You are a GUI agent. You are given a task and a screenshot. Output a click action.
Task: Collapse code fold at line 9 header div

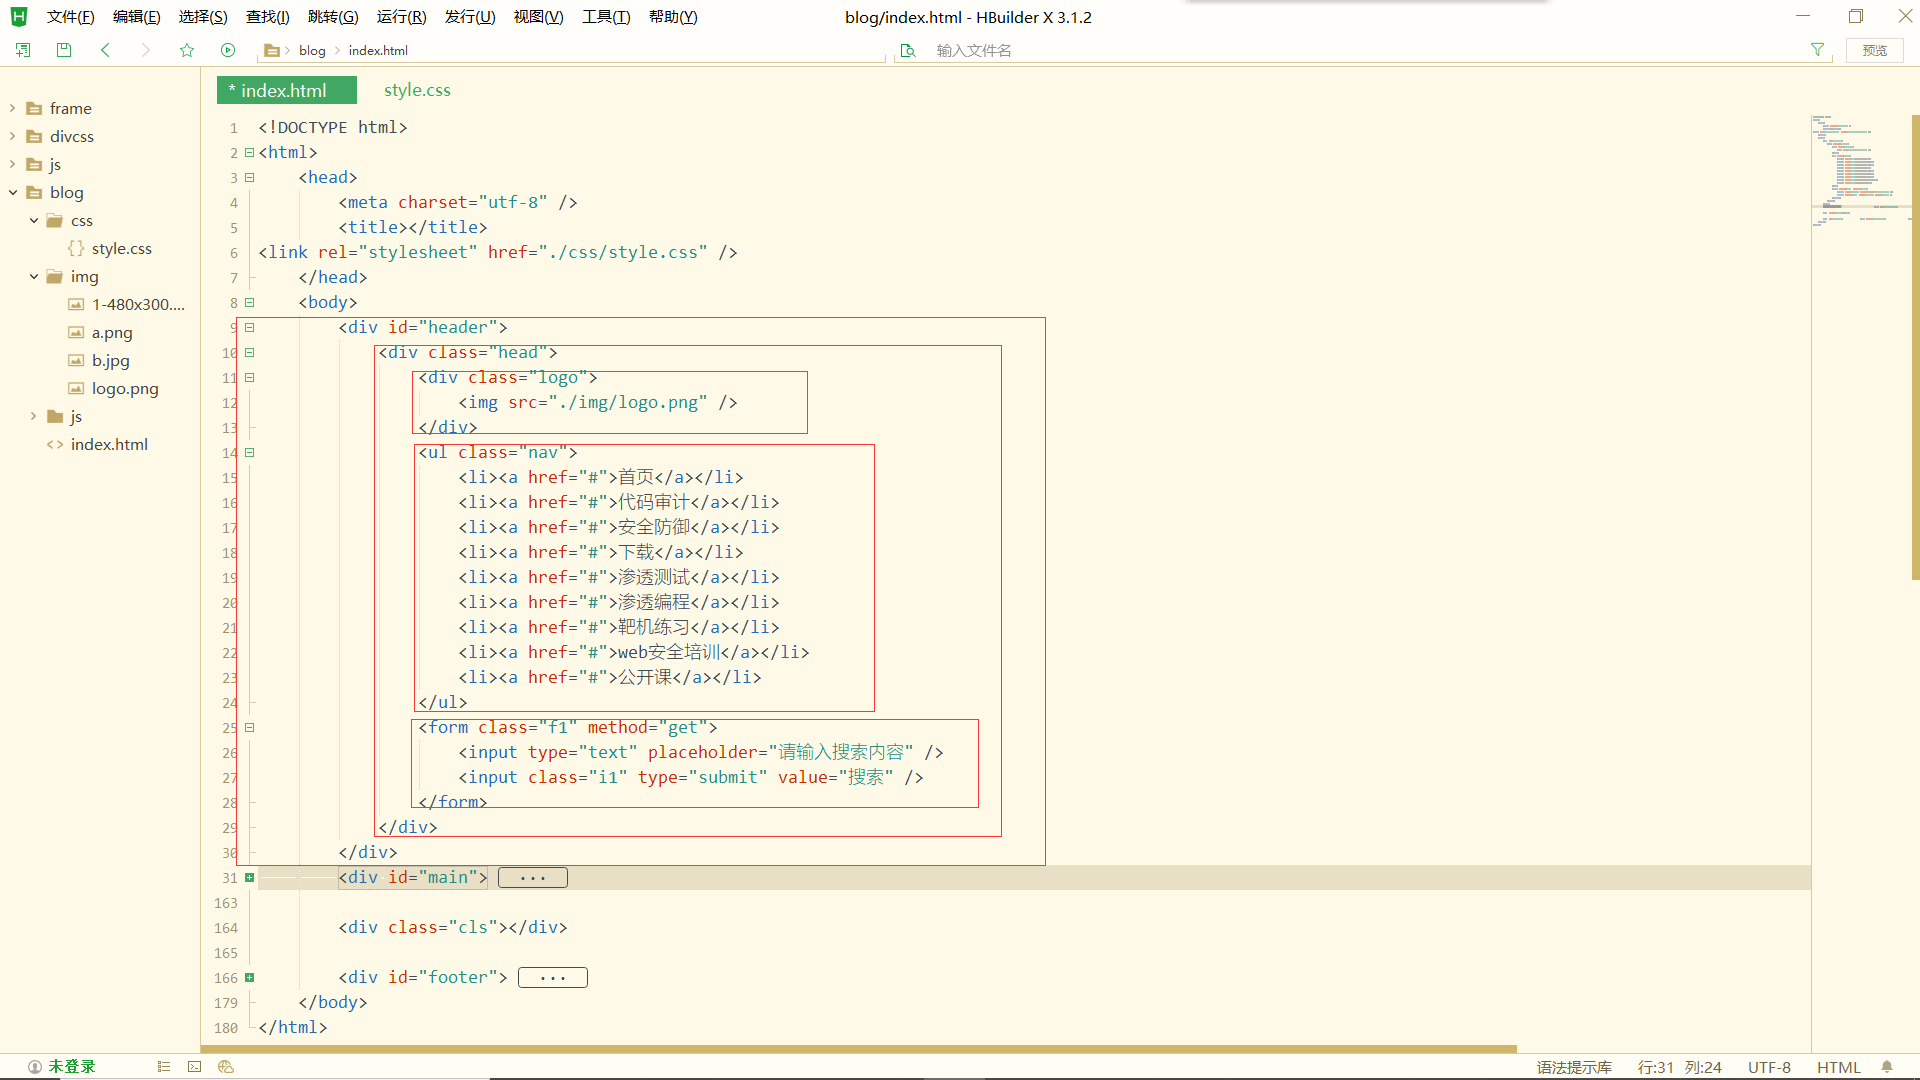250,327
